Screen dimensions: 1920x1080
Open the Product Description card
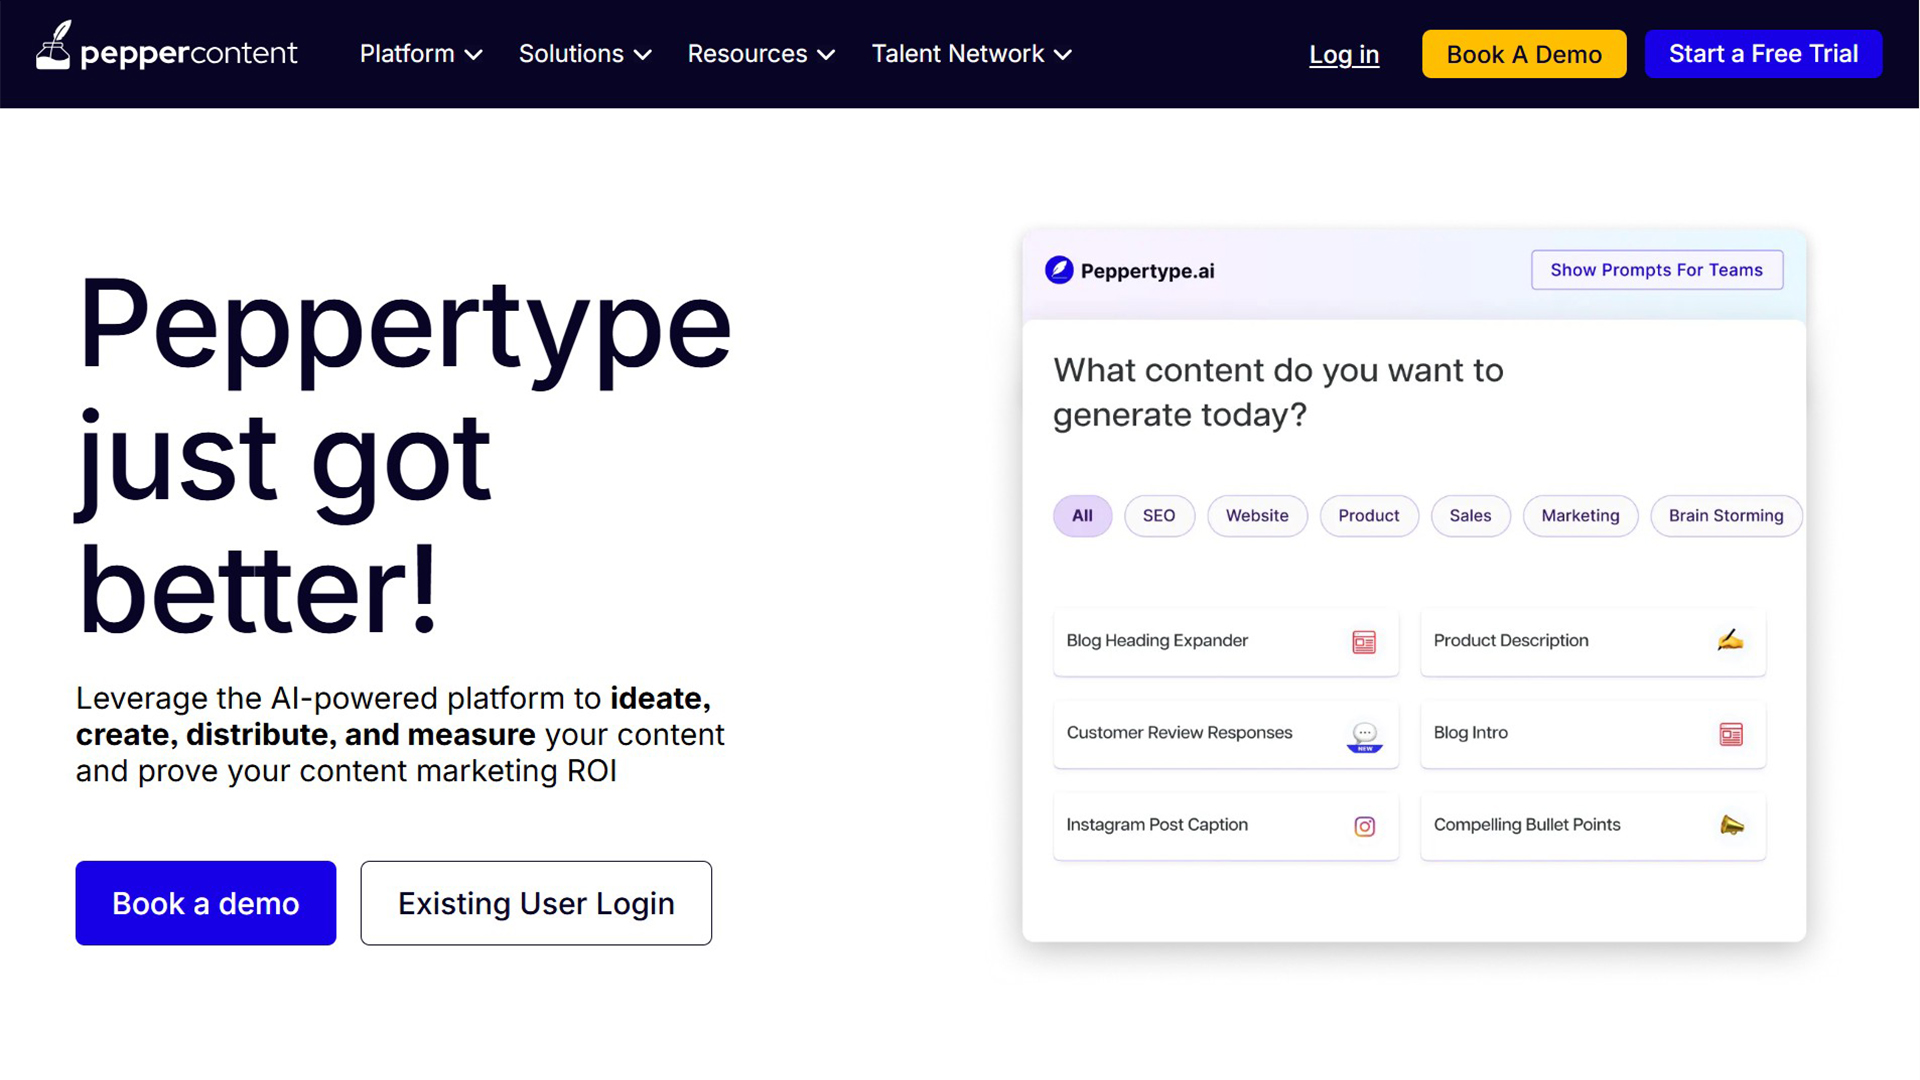1593,642
